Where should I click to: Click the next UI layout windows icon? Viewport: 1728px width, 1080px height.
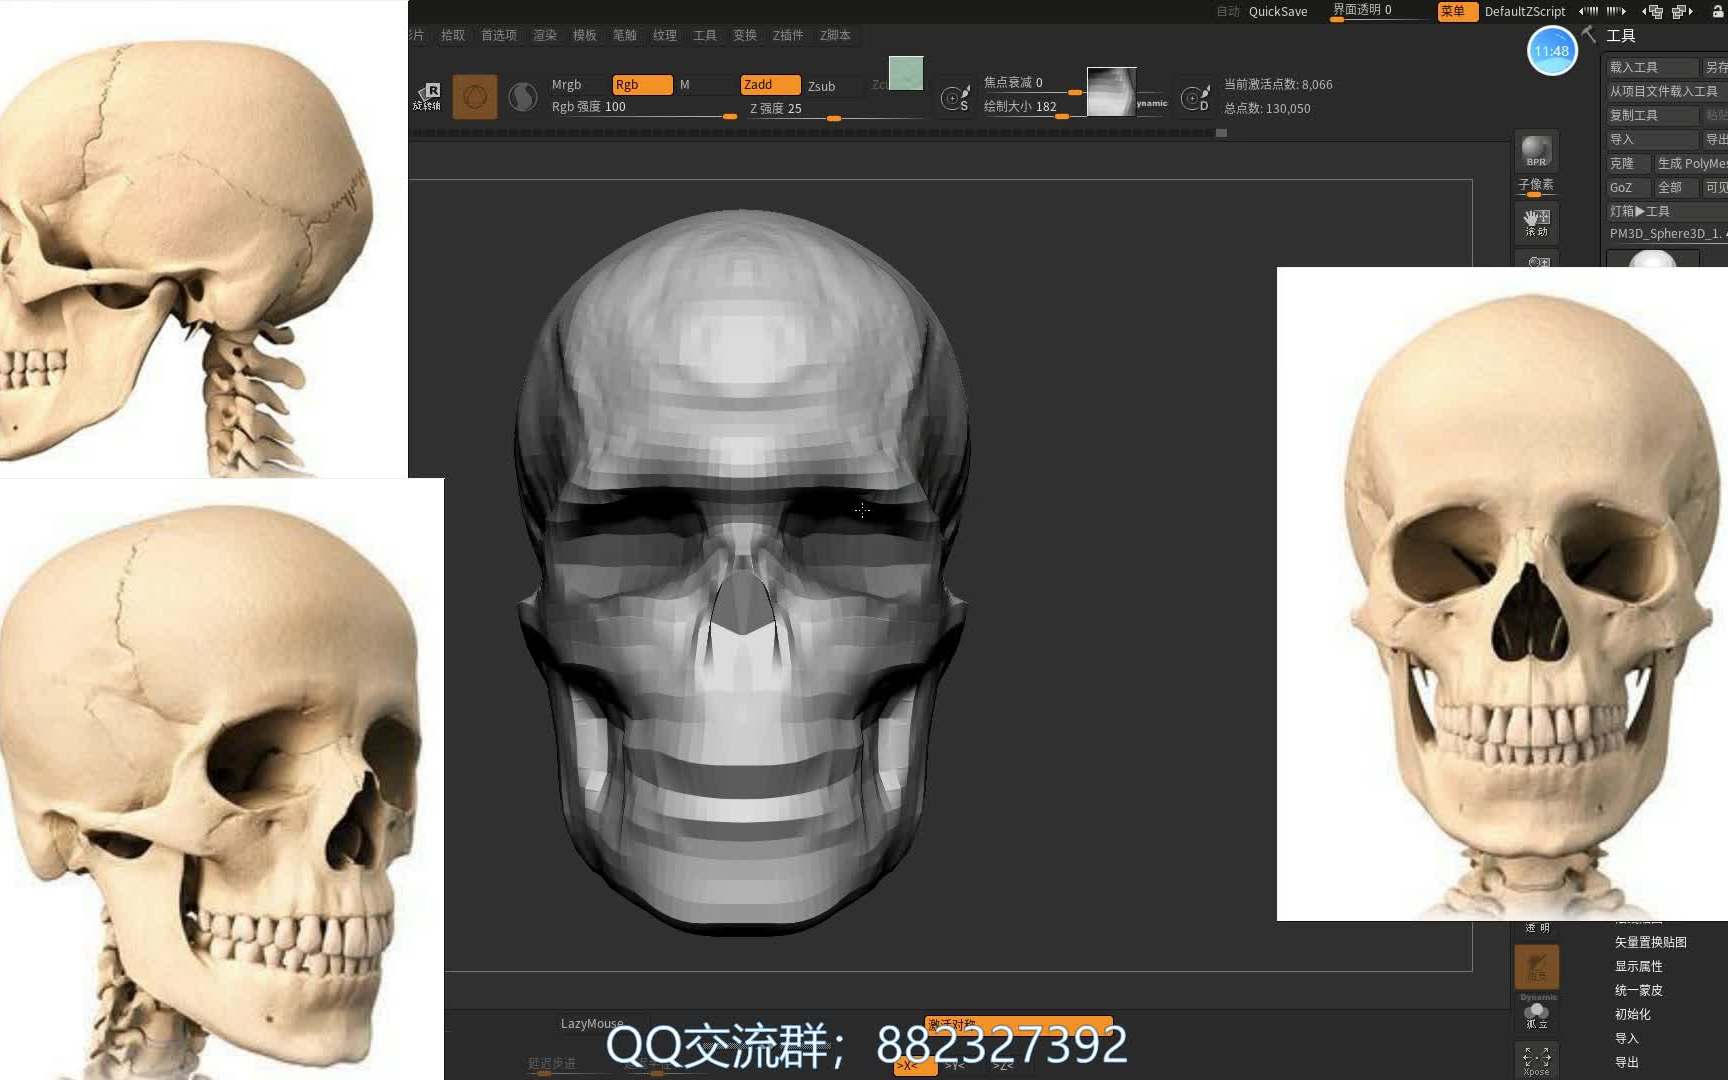[x=1682, y=12]
